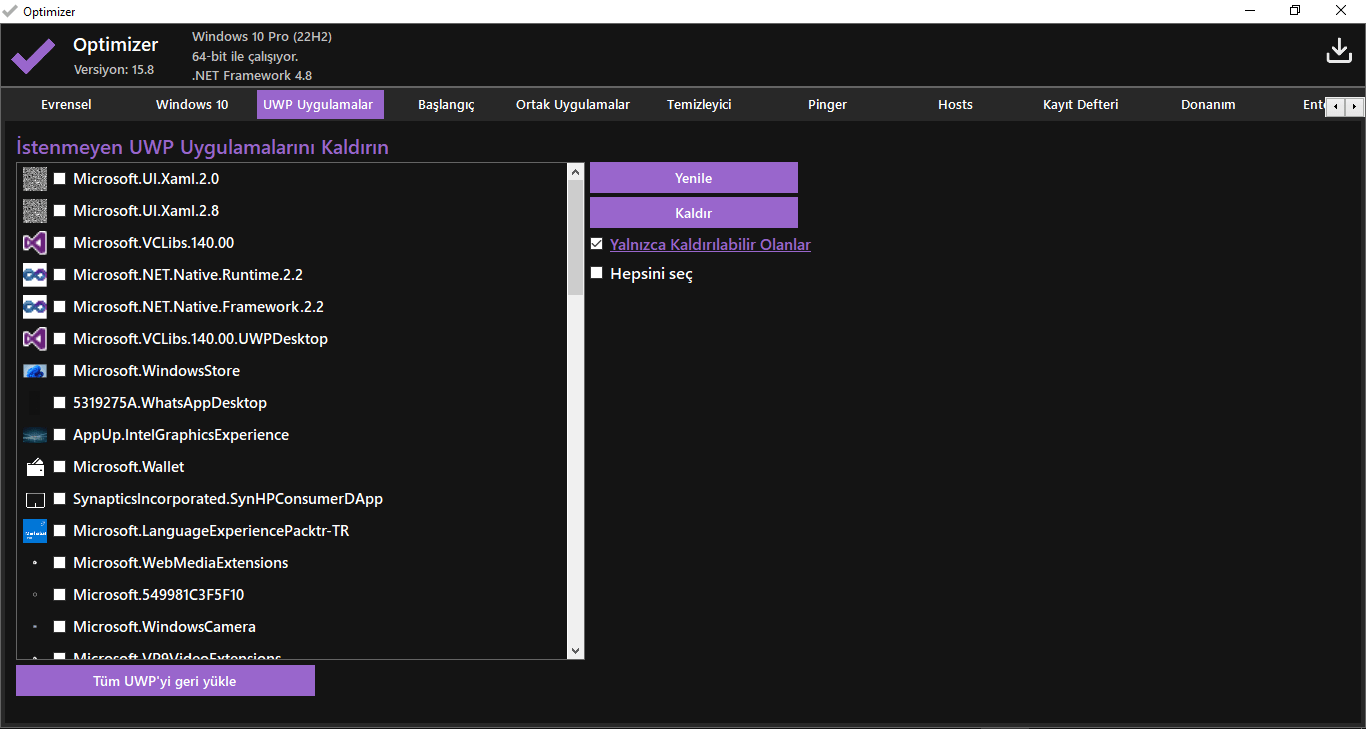Open the Başlangıç tab

[x=446, y=104]
